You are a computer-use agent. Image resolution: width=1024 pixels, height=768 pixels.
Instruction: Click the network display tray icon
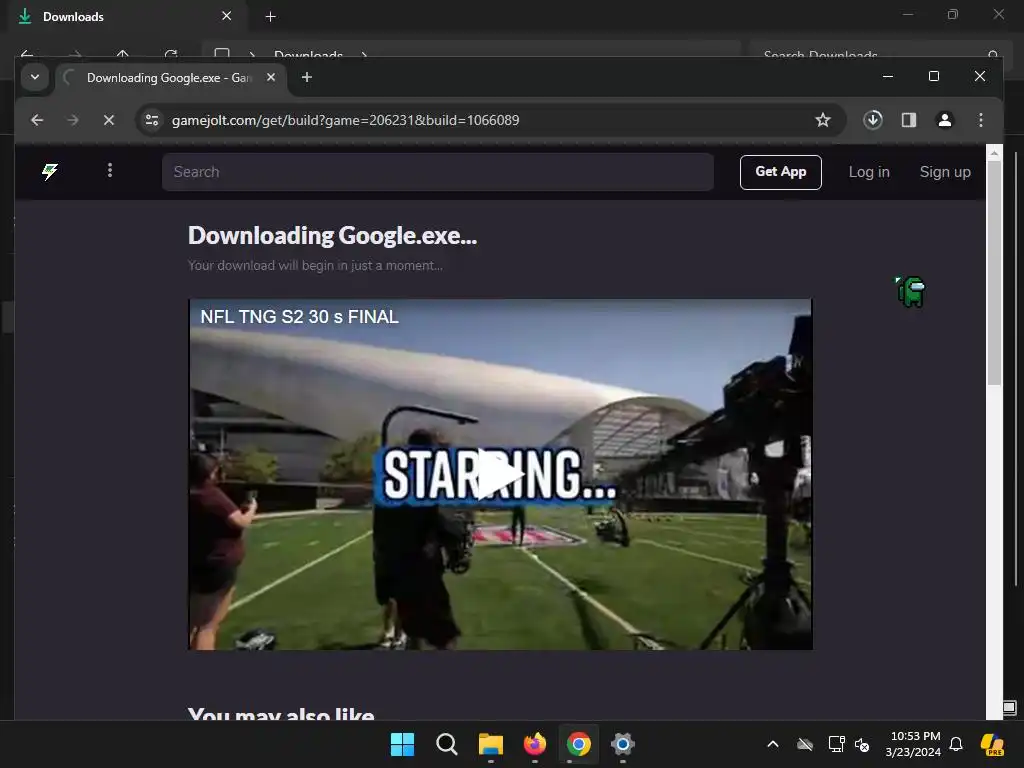836,744
